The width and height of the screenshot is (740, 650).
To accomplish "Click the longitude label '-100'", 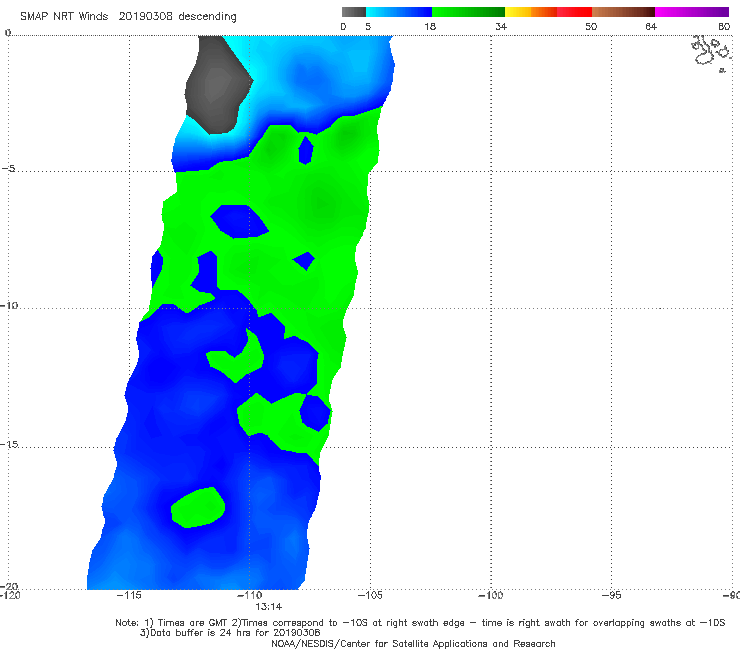I will (490, 595).
